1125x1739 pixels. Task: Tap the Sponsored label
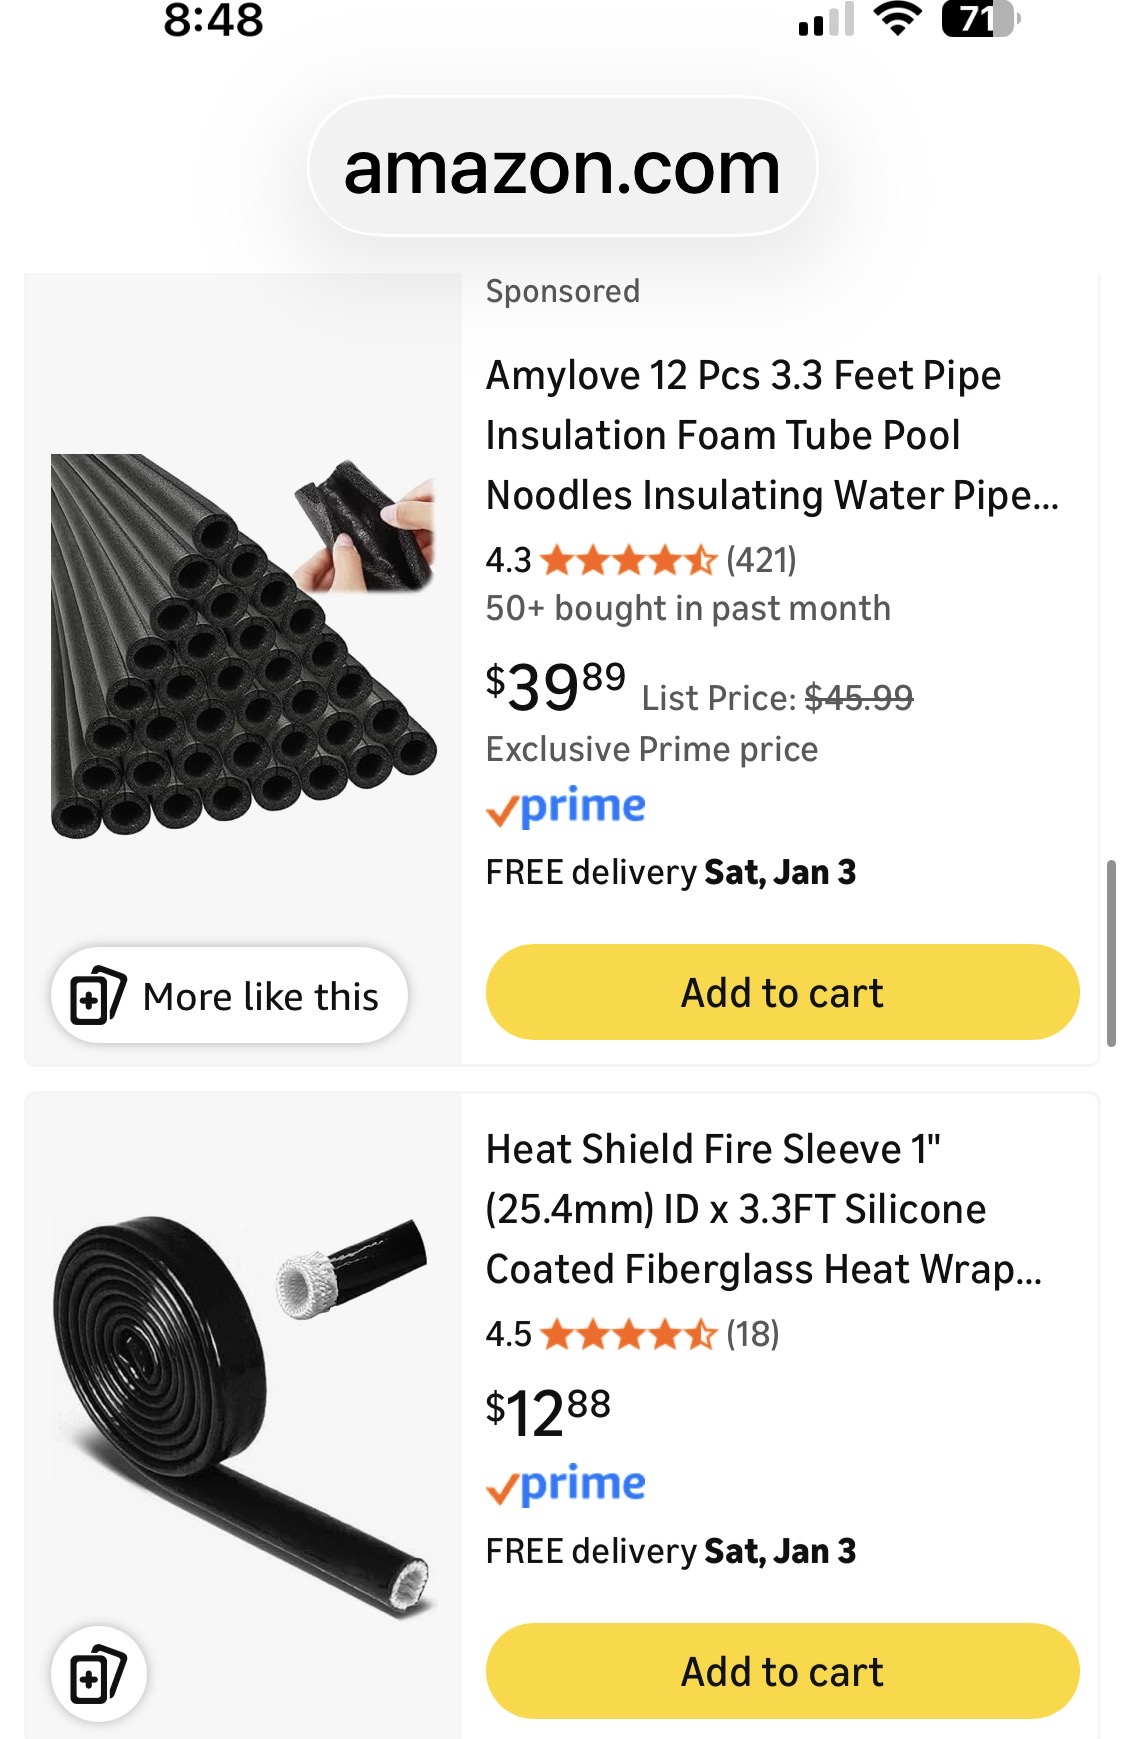coord(562,291)
